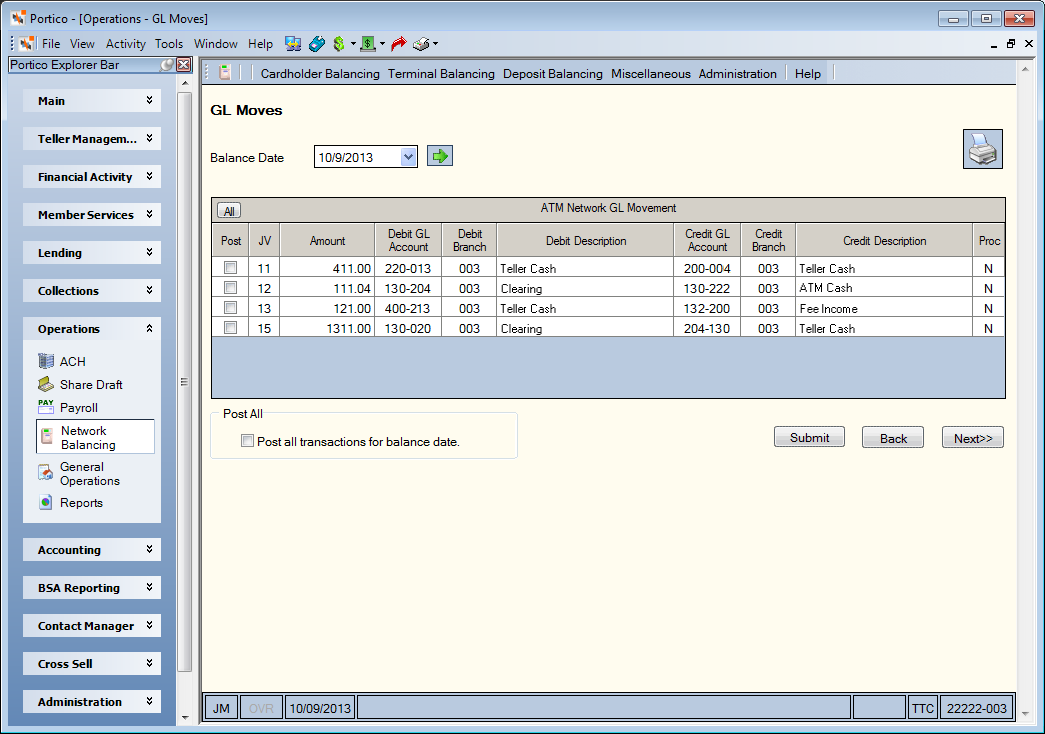Open the Balance Date dropdown
1045x734 pixels.
pyautogui.click(x=408, y=157)
